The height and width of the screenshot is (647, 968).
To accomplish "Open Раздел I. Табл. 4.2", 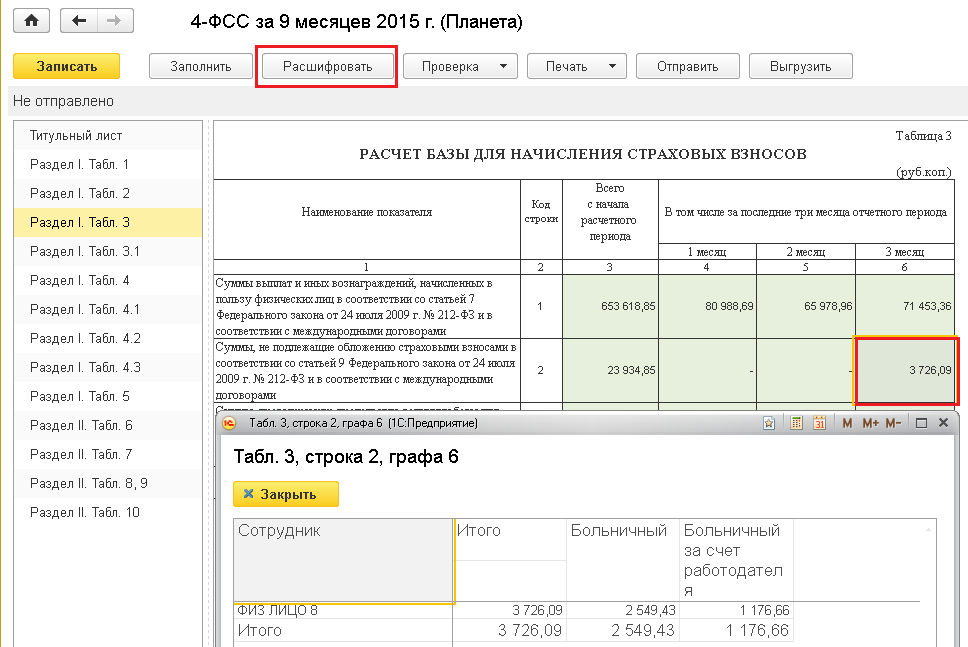I will [108, 338].
